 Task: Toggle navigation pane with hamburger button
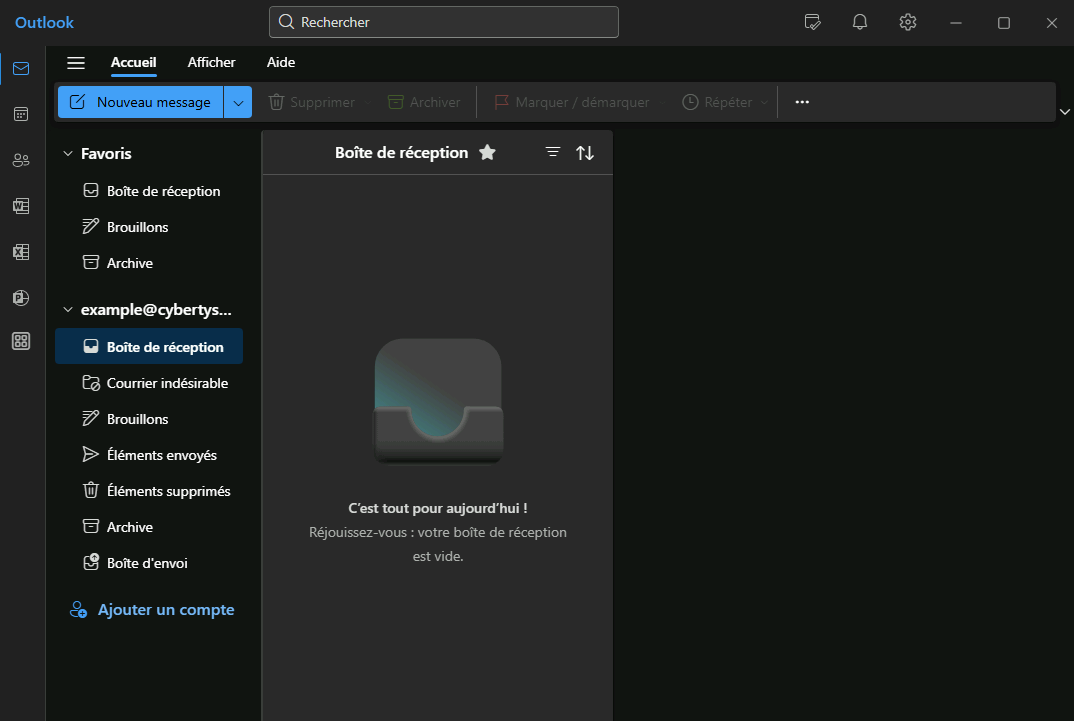click(x=76, y=63)
